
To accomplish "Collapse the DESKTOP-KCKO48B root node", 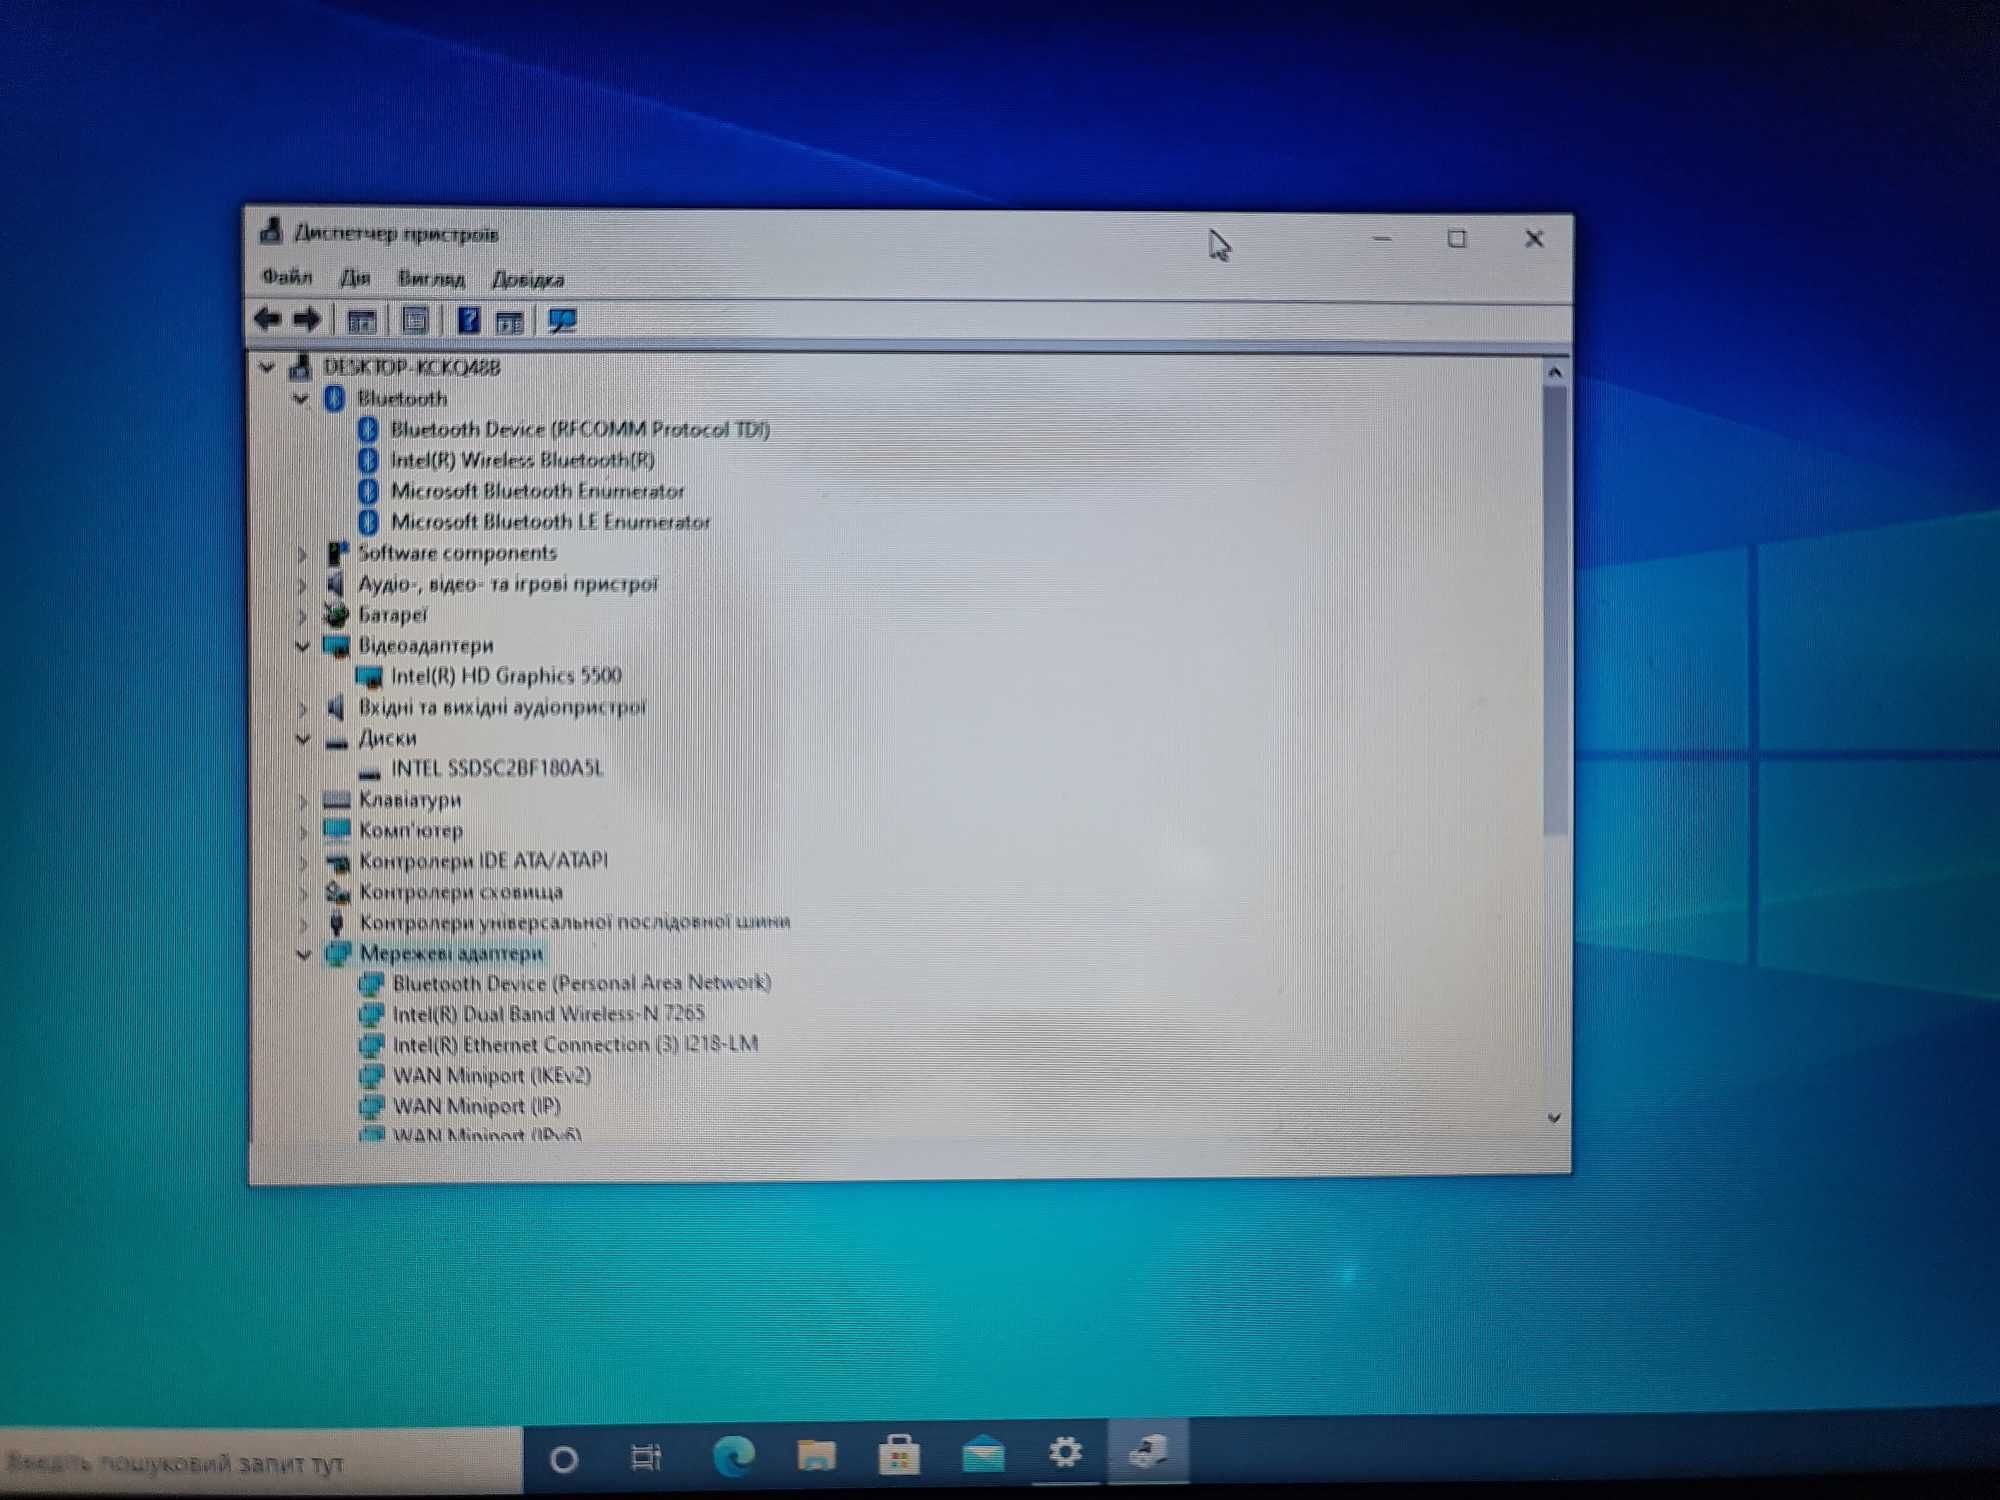I will click(x=267, y=367).
